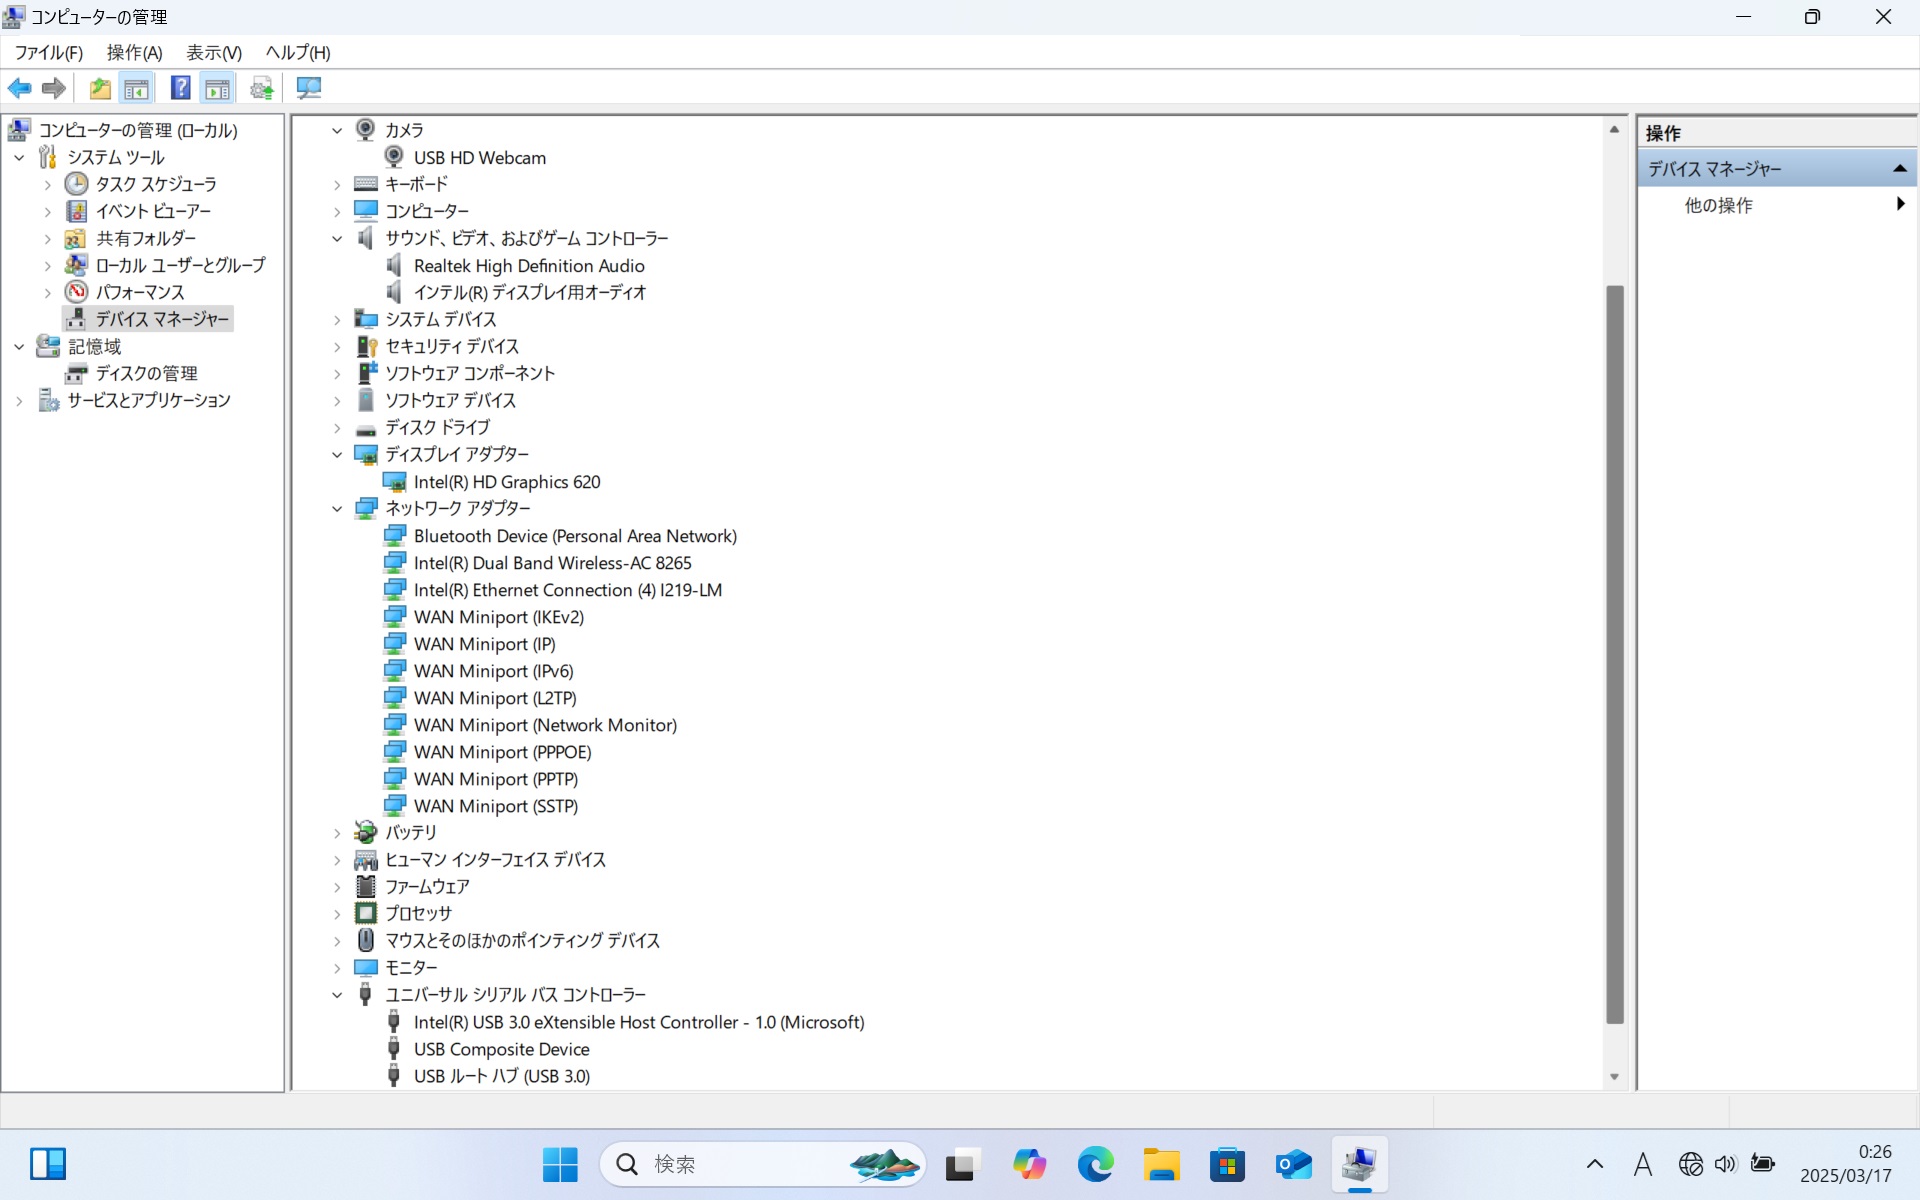Open Microsoft Edge from the taskbar
Screen dimensions: 1920x1200
(x=1095, y=1164)
